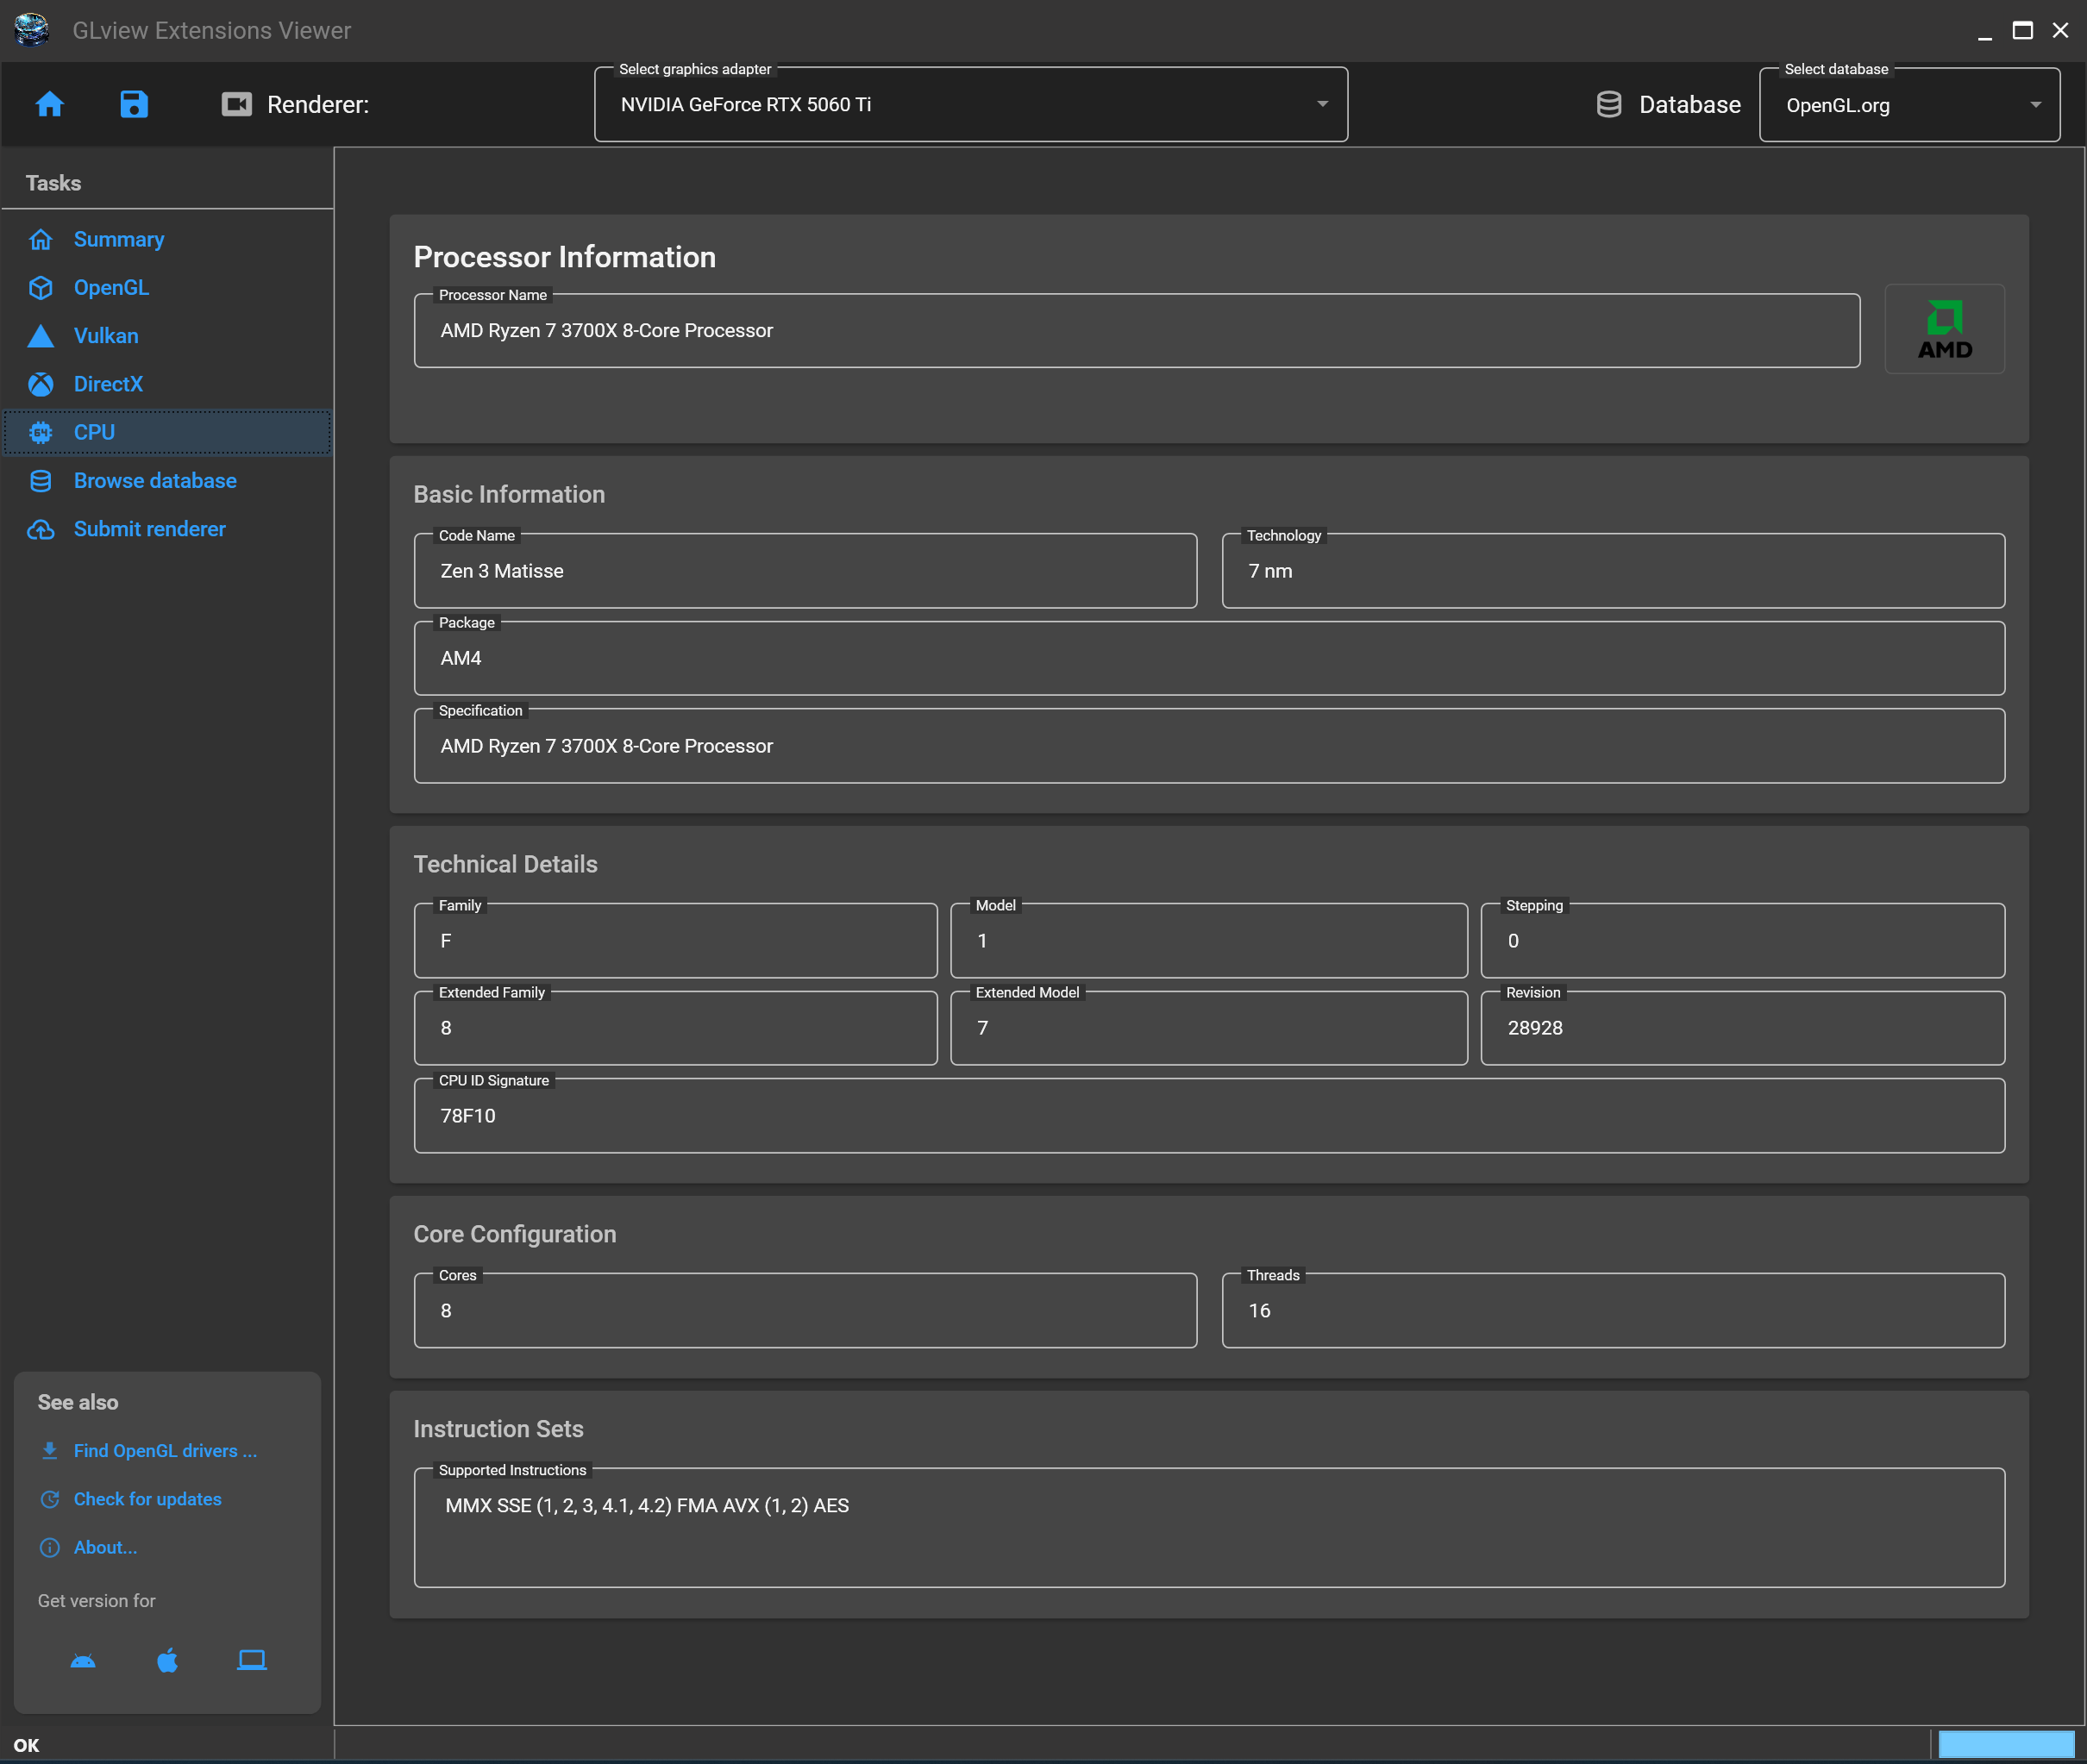
Task: Click the Android version icon
Action: 83,1660
